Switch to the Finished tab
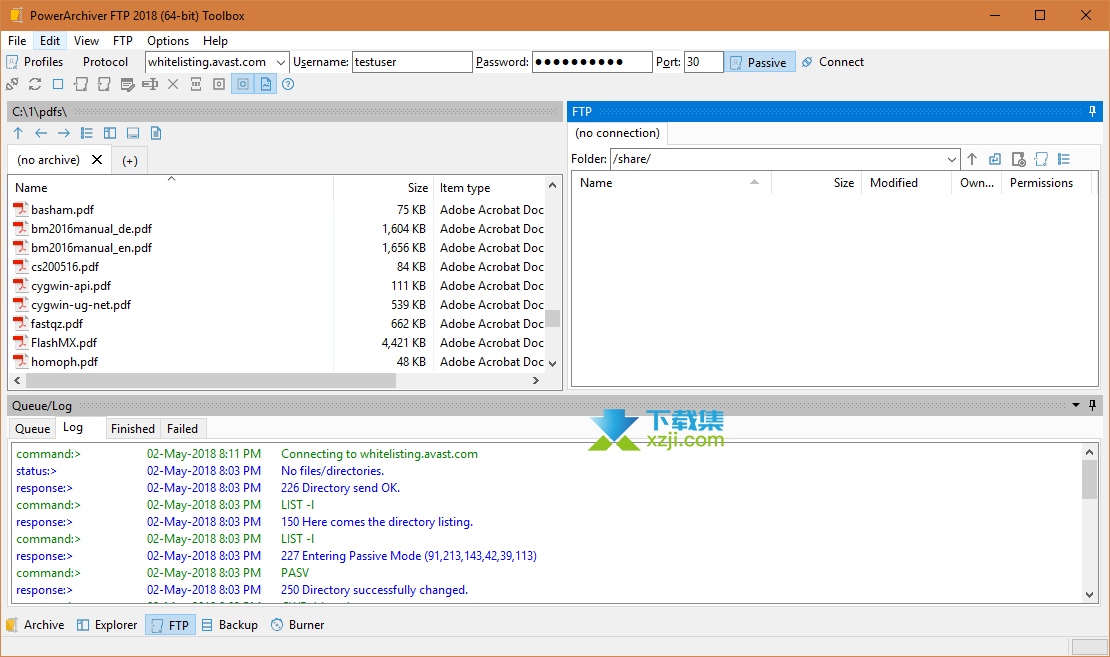1110x657 pixels. (x=132, y=428)
